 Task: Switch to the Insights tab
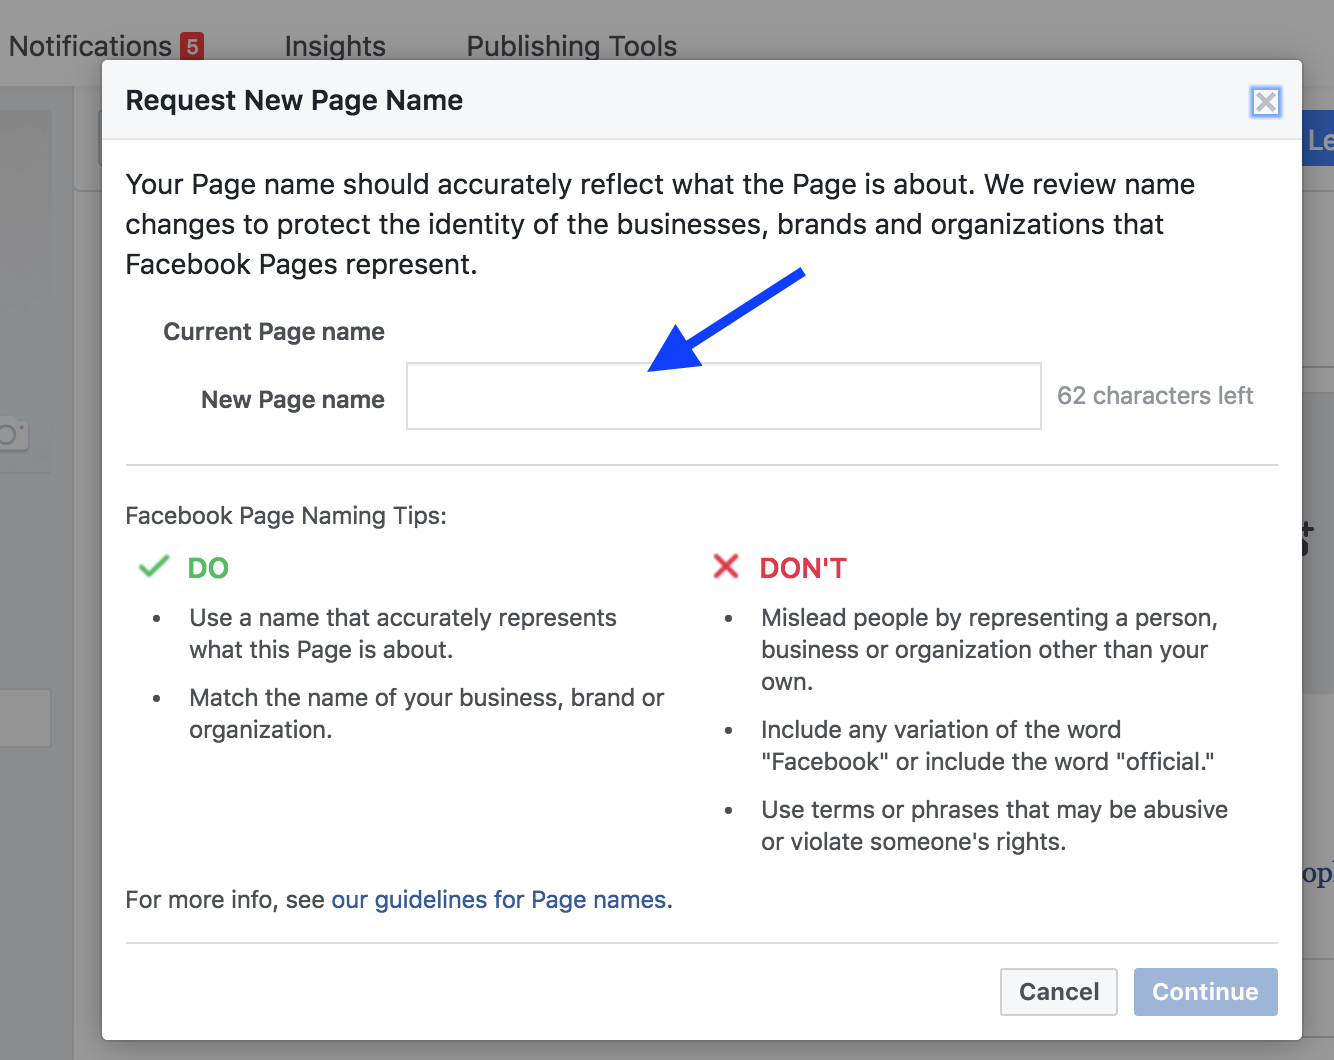click(x=335, y=46)
